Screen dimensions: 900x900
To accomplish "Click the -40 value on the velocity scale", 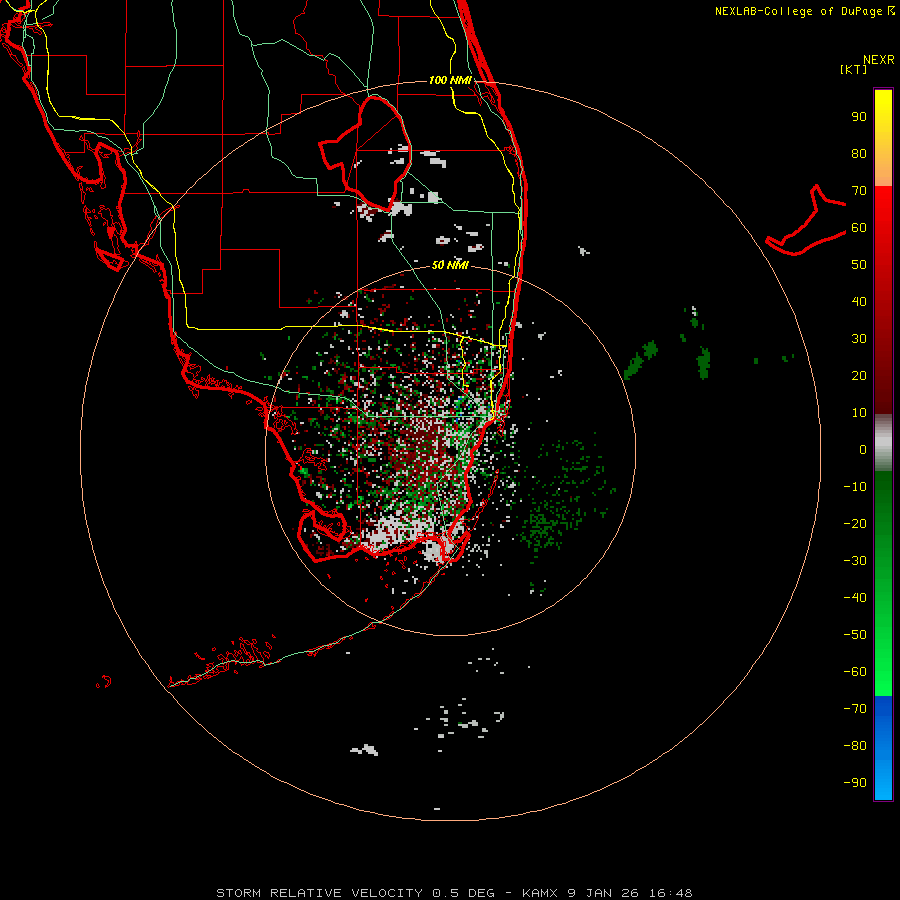I will (855, 598).
